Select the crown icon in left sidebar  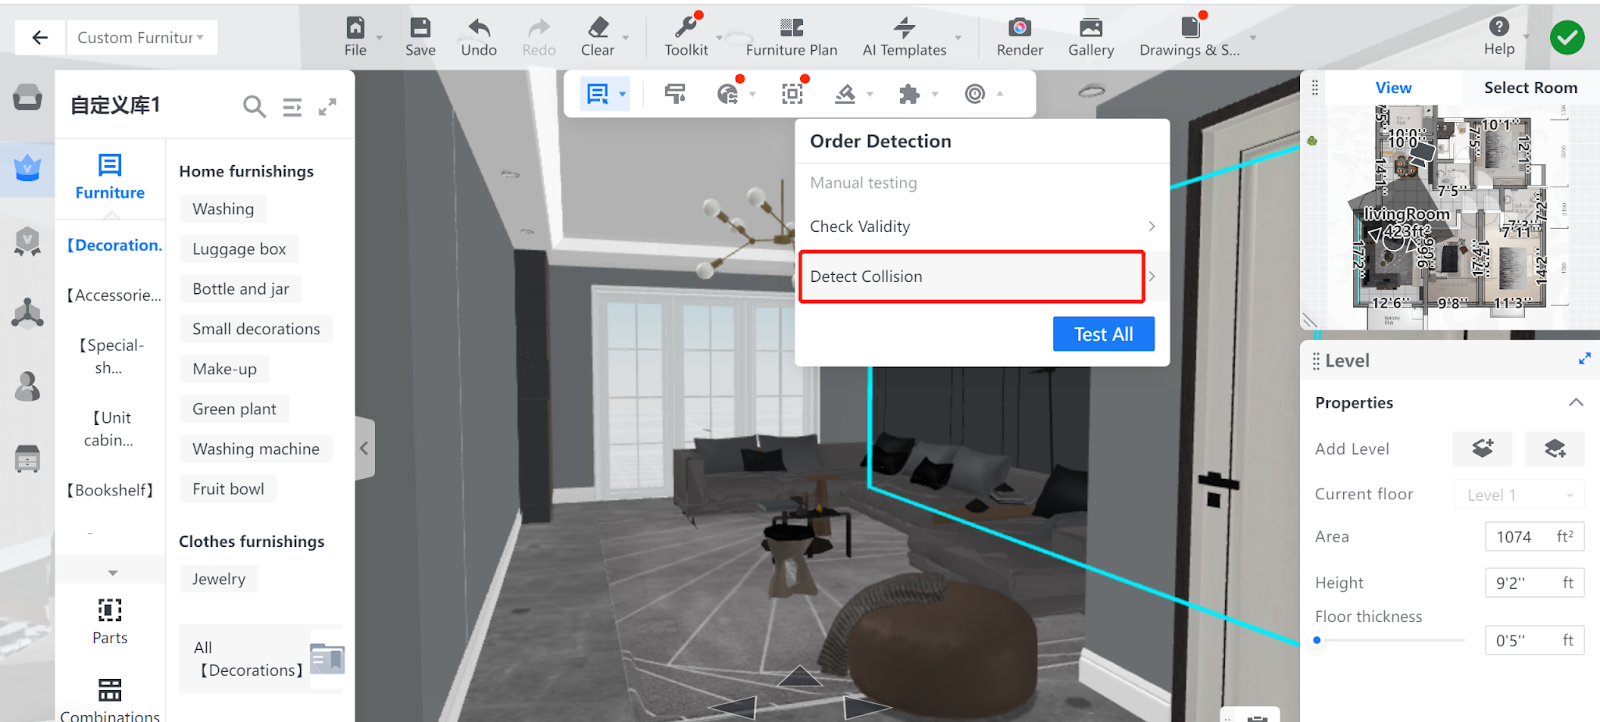(x=27, y=168)
